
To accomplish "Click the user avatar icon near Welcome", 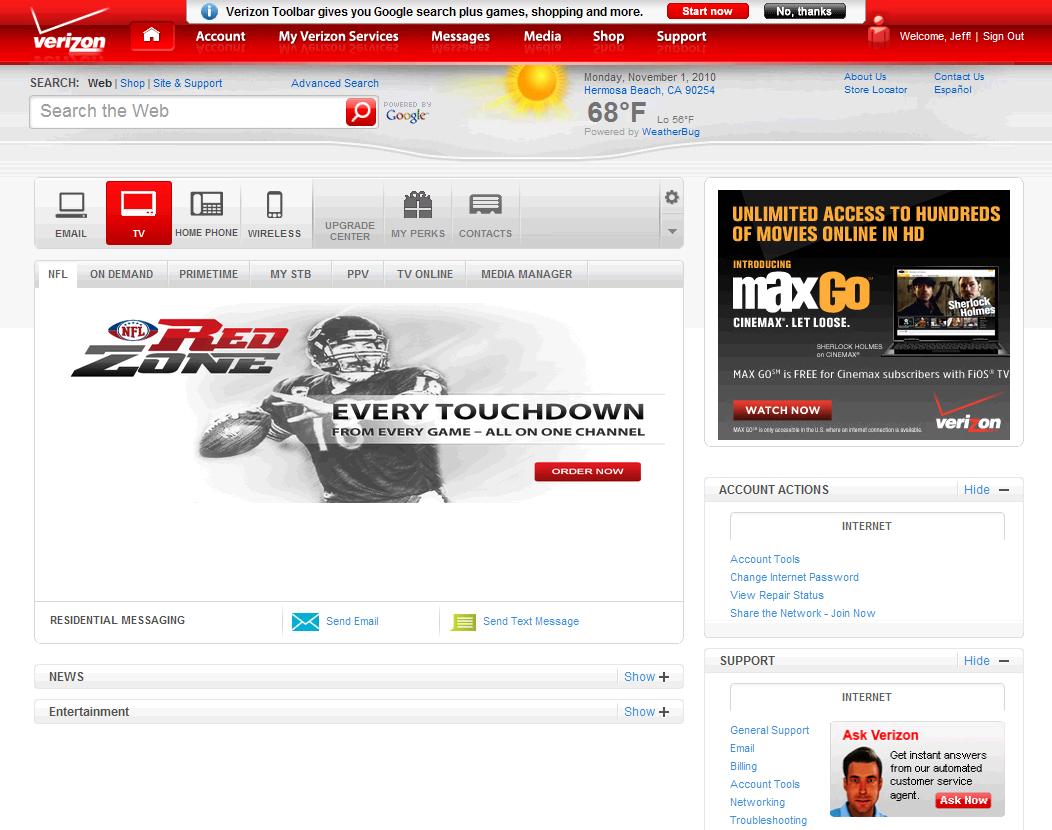I will click(x=878, y=32).
